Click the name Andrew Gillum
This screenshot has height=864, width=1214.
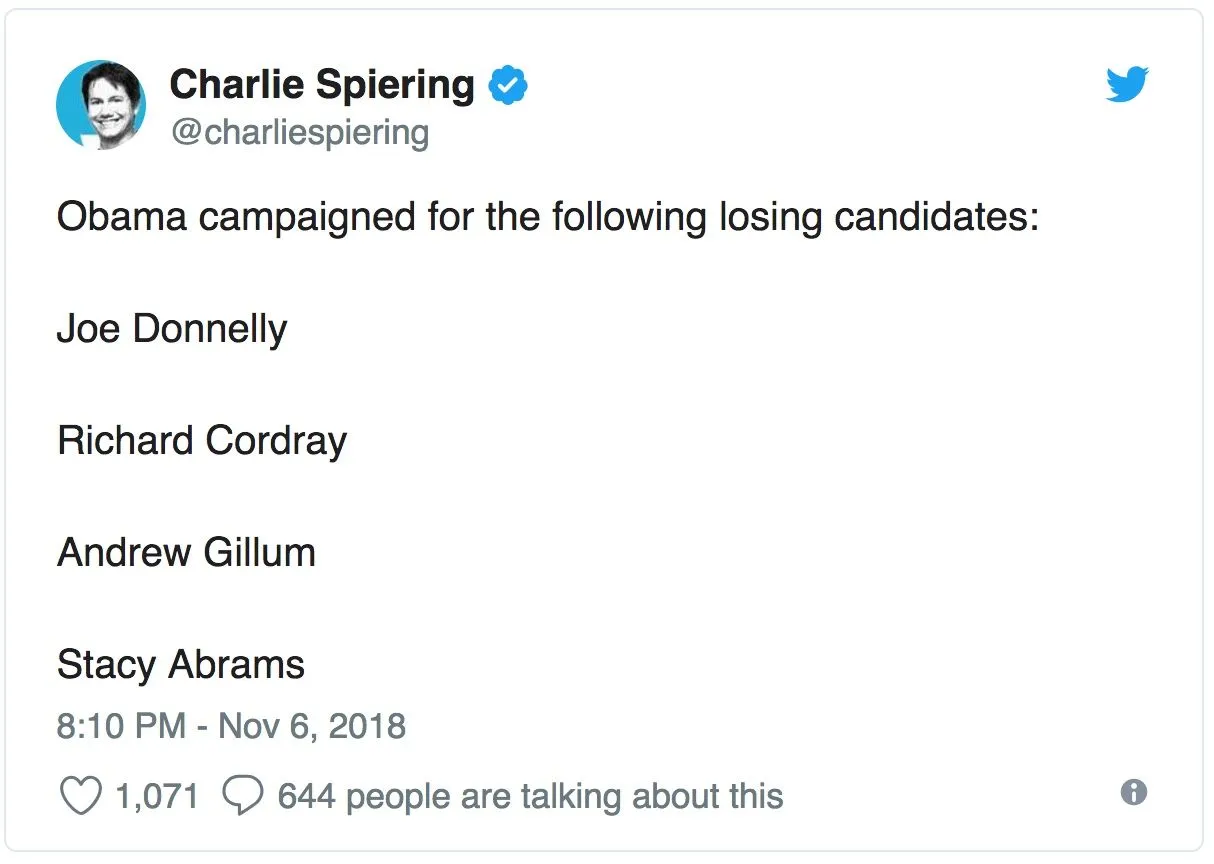[186, 552]
